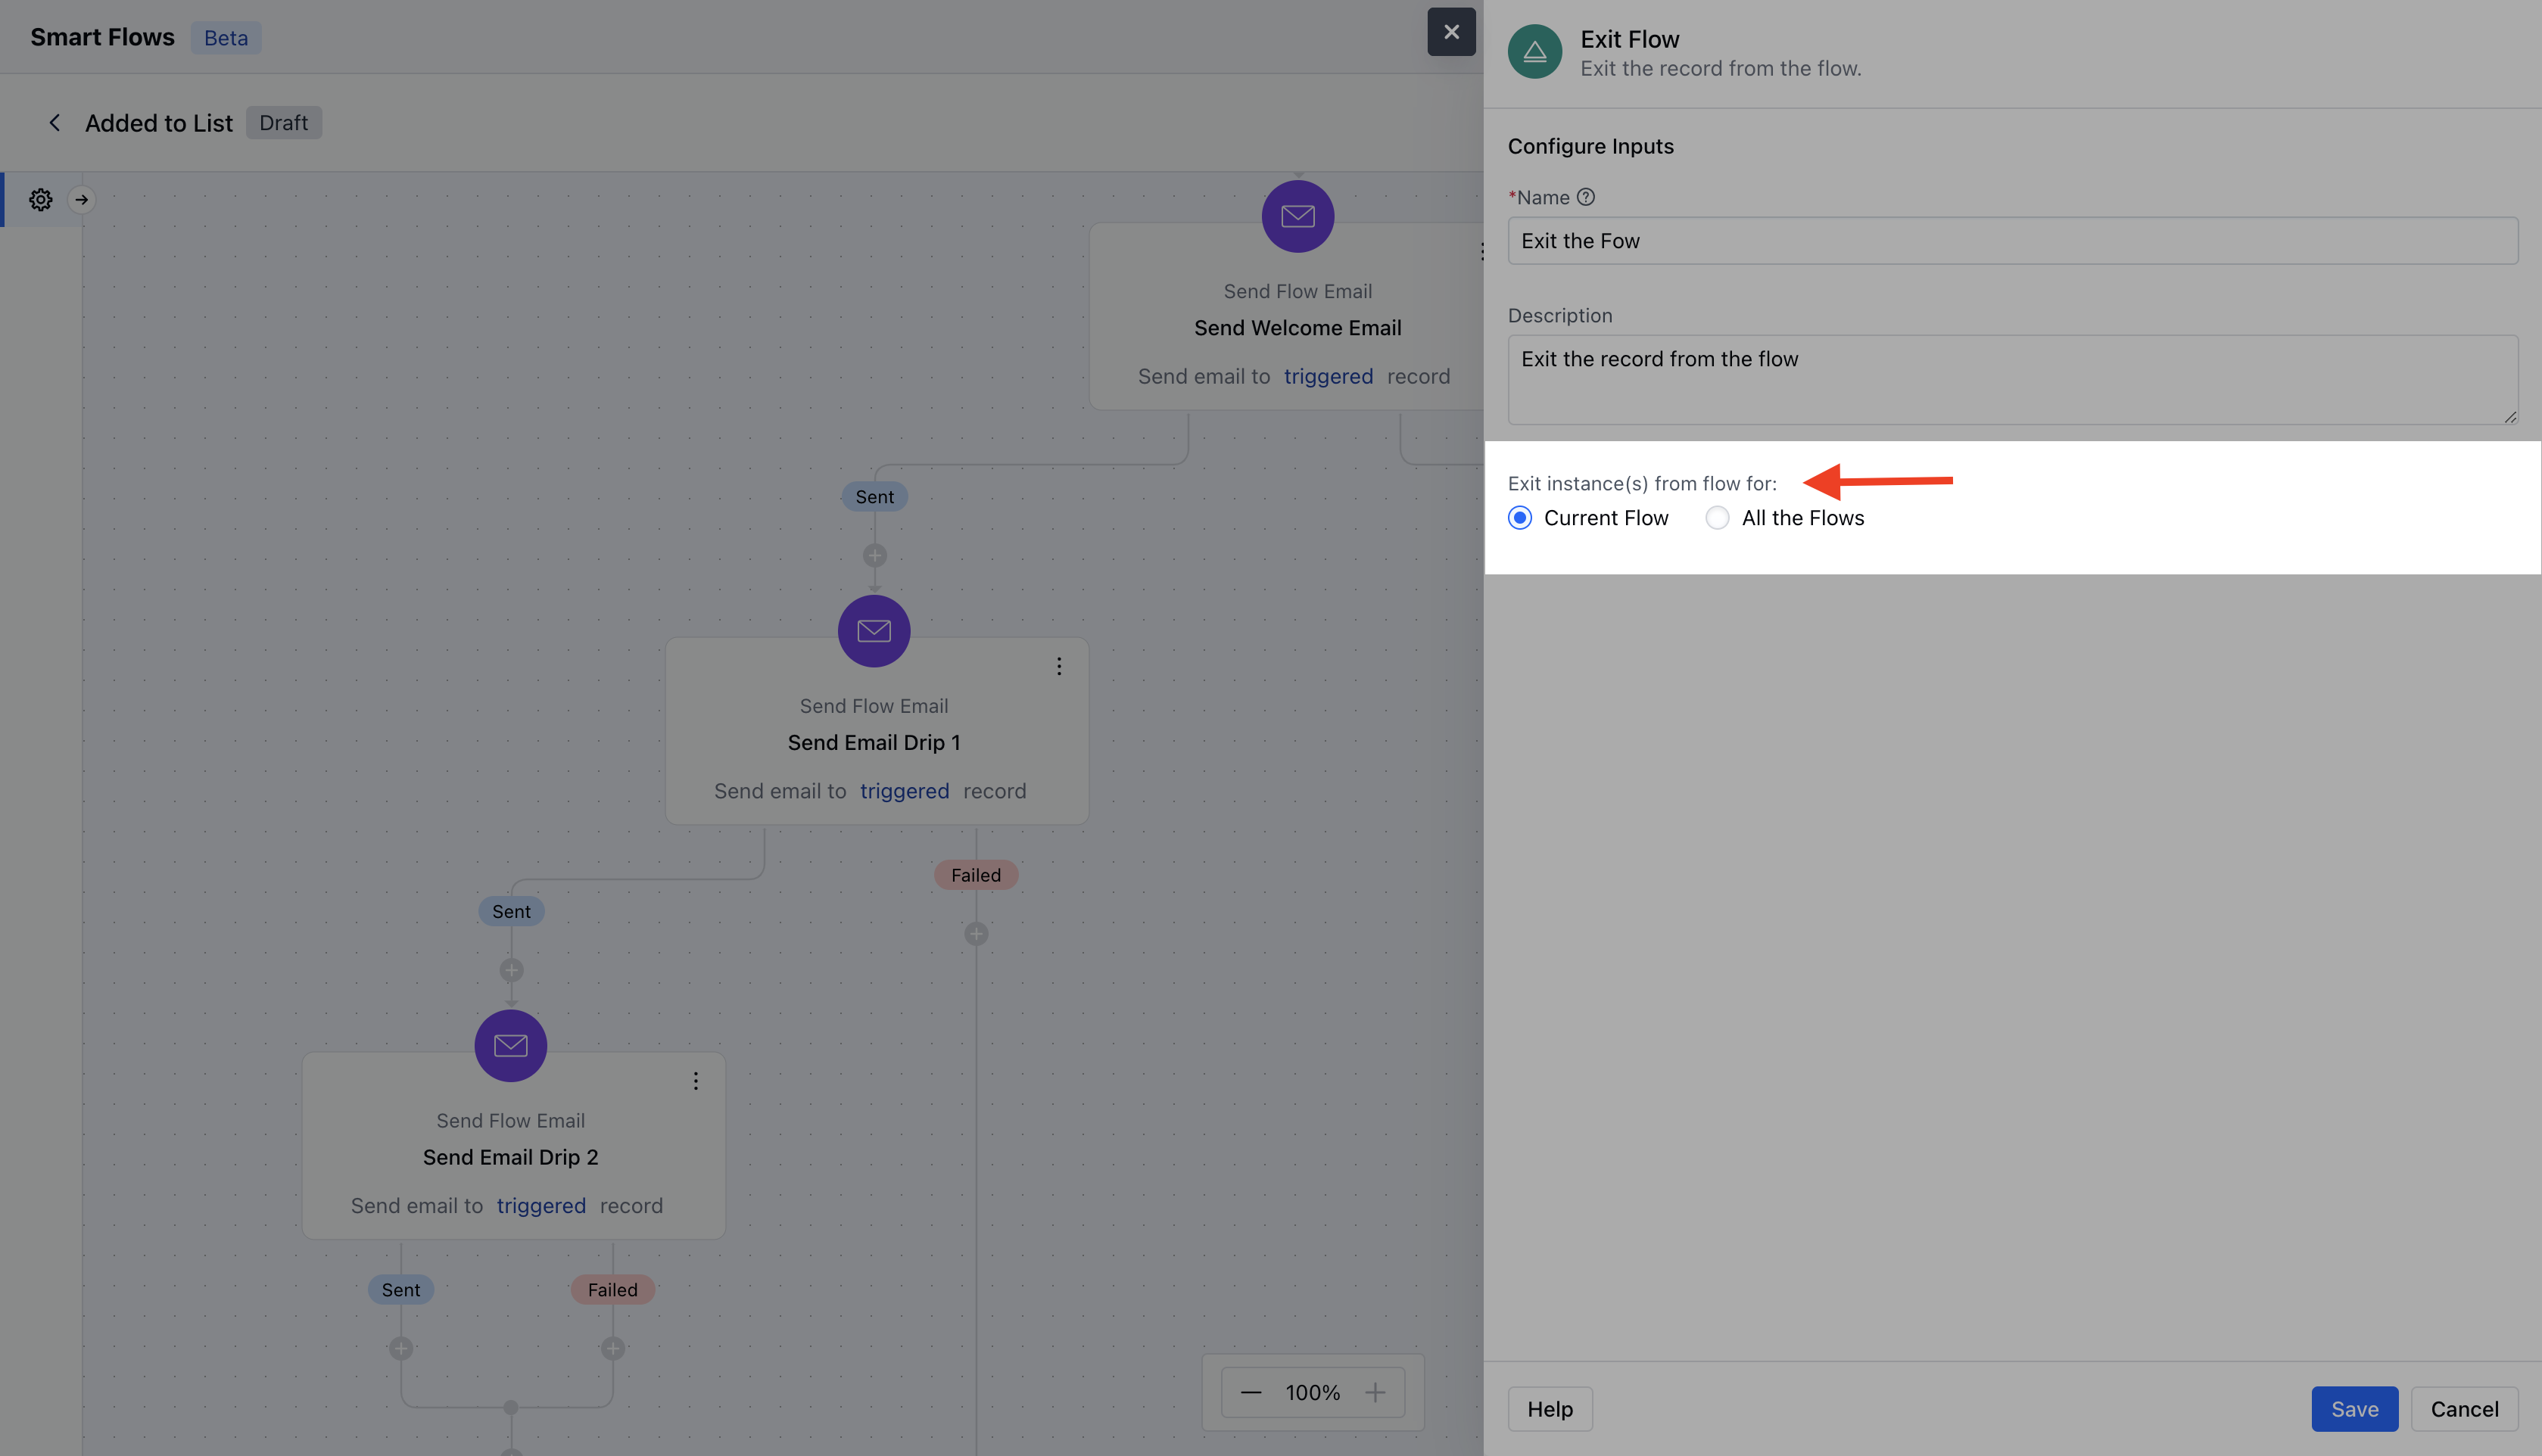This screenshot has height=1456, width=2542.
Task: Click the Description text area
Action: pos(2011,380)
